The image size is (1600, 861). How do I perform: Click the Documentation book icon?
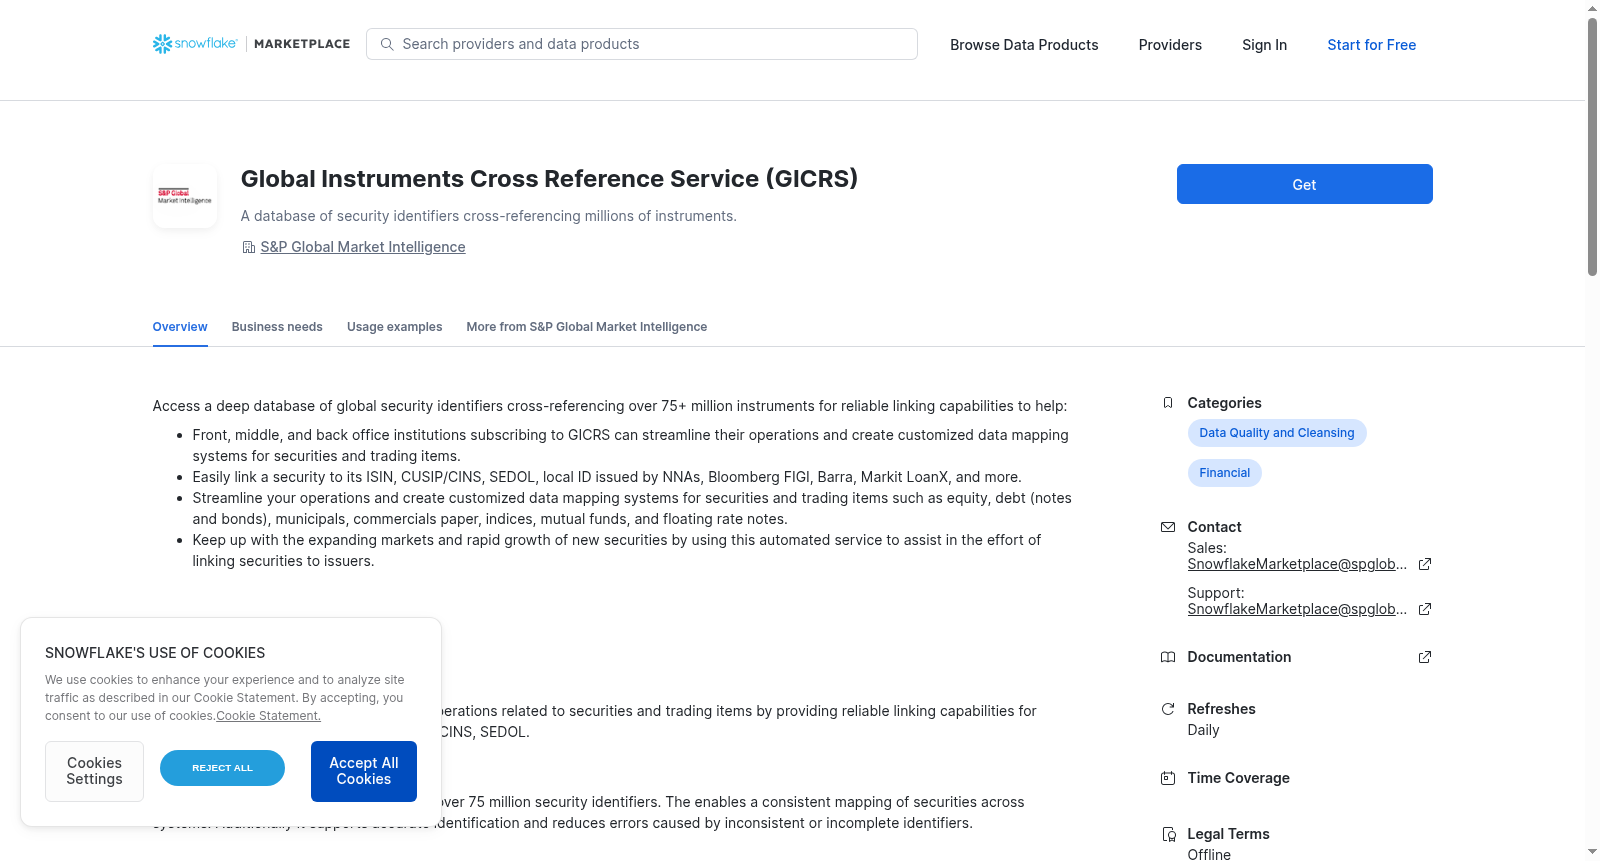(x=1167, y=657)
